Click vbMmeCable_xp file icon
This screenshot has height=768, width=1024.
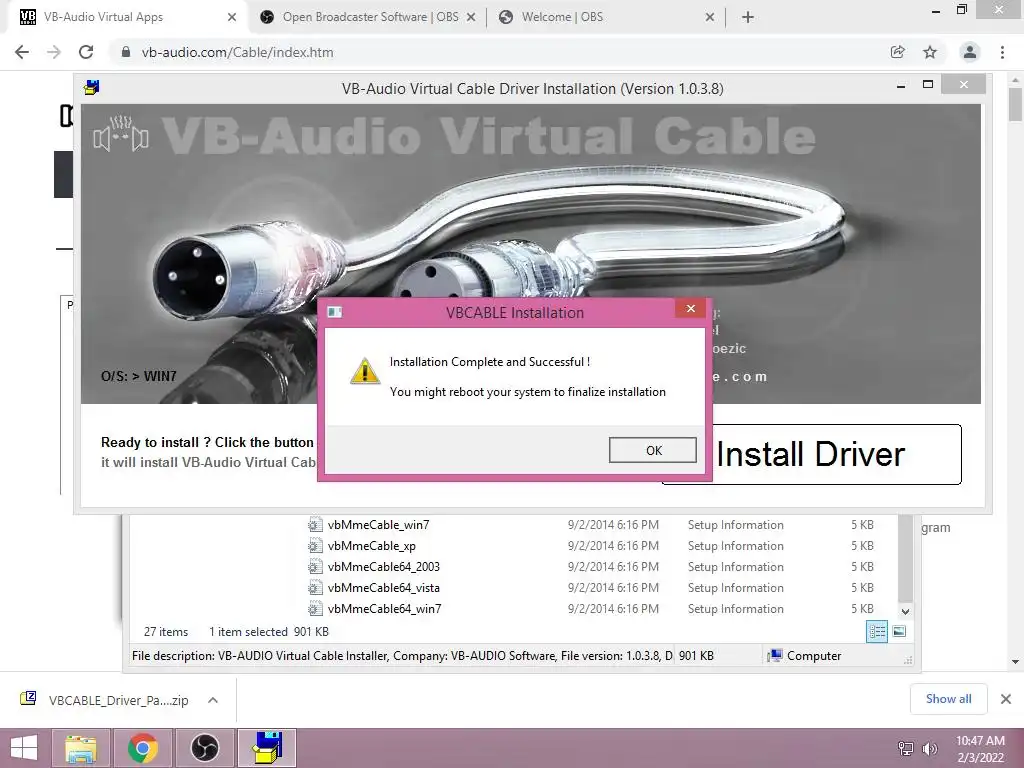(315, 545)
